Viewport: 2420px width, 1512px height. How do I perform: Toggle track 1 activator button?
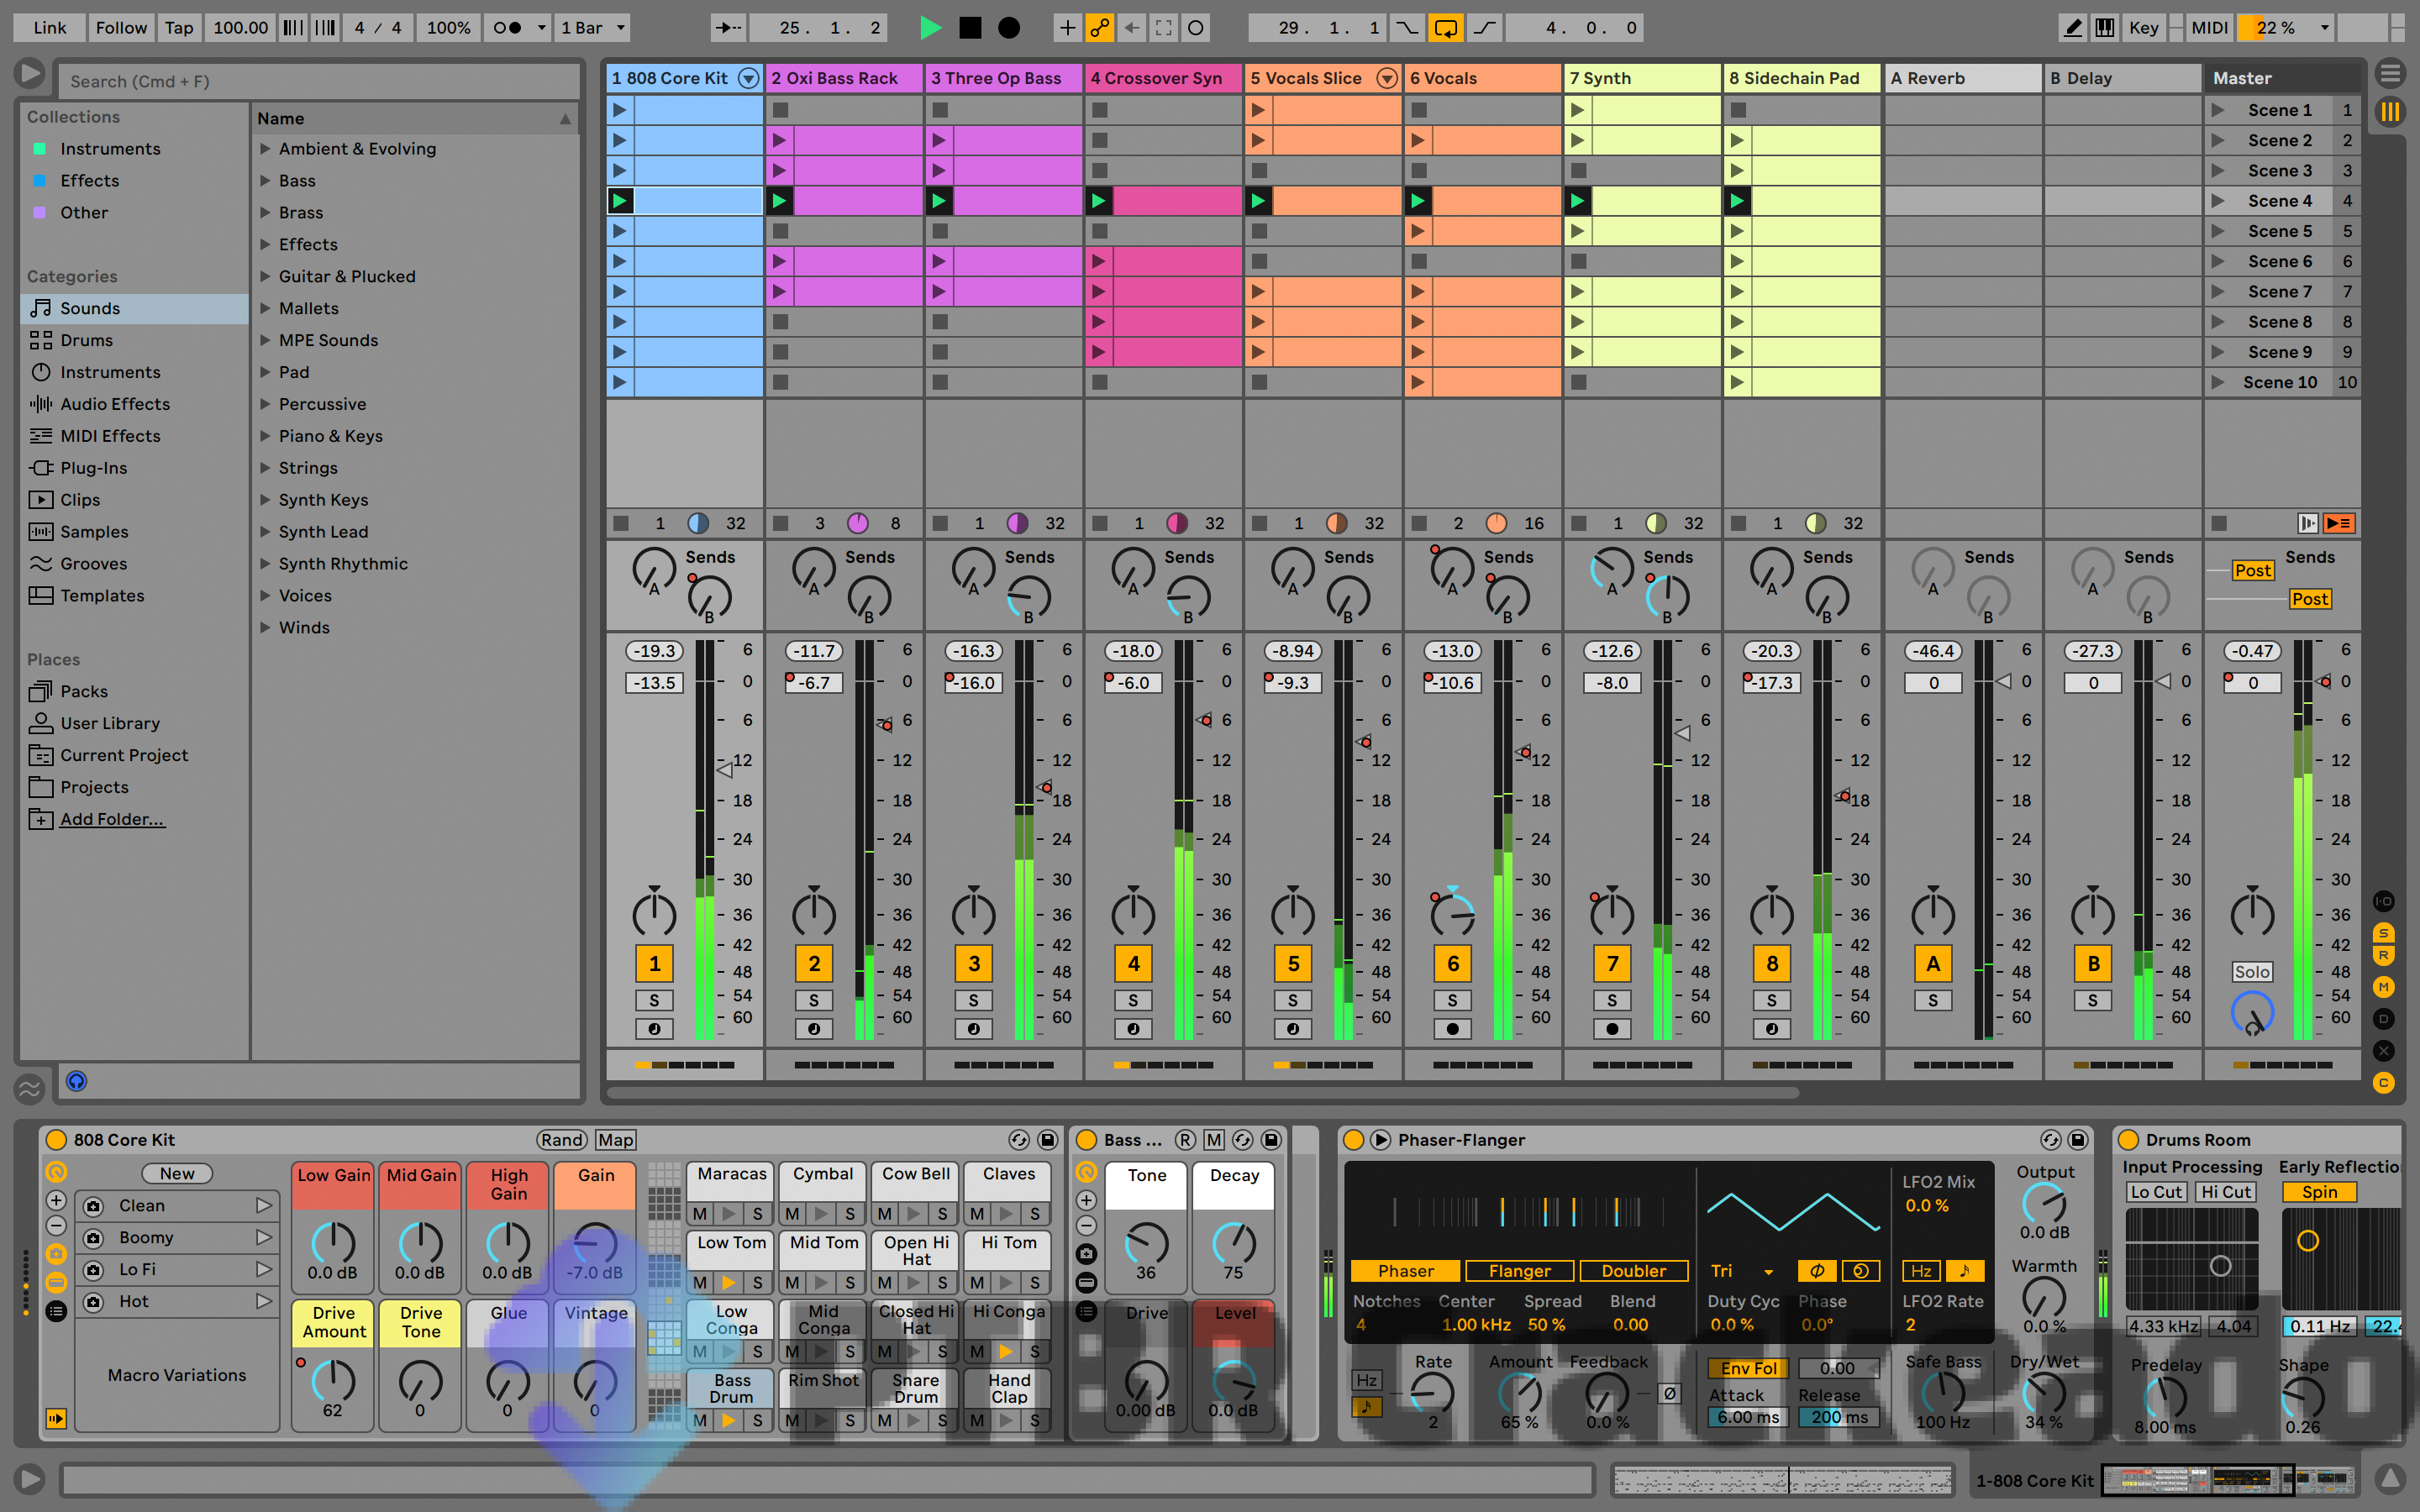(654, 964)
